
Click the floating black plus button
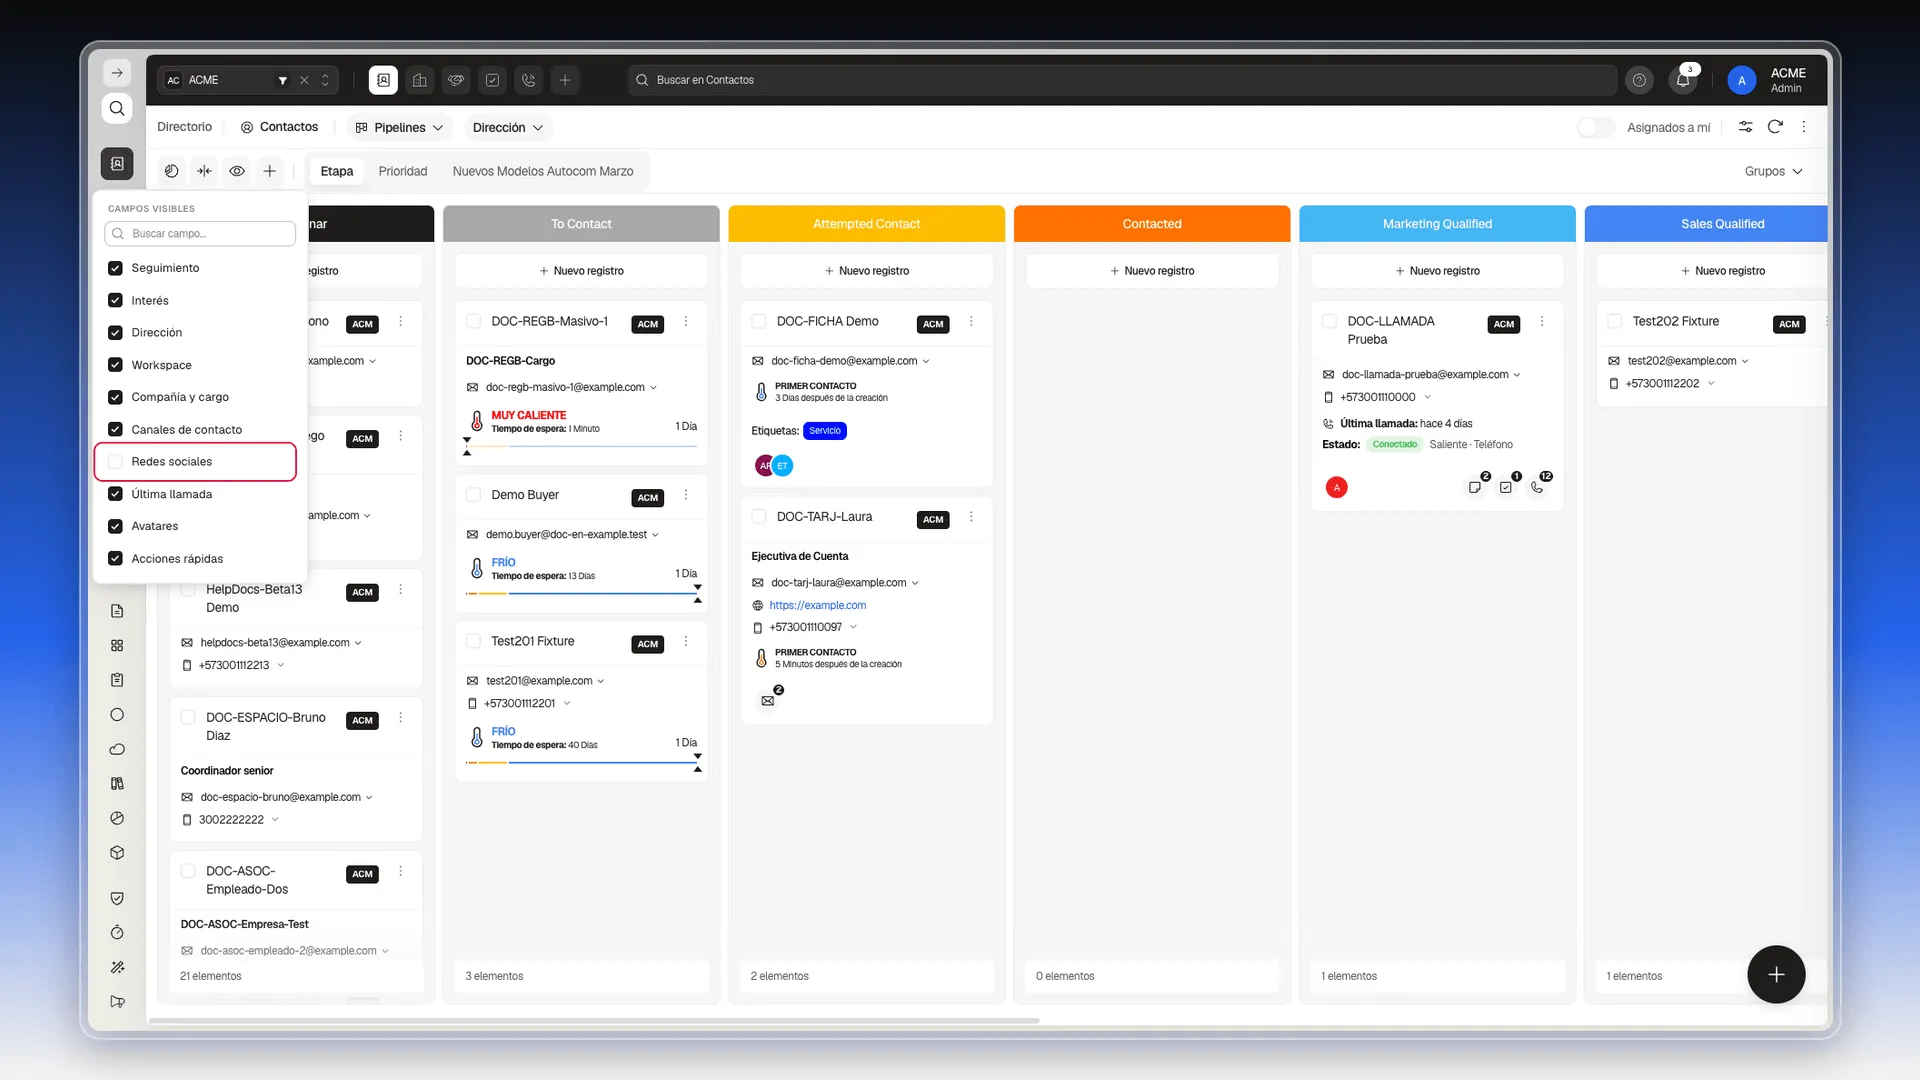click(1776, 974)
